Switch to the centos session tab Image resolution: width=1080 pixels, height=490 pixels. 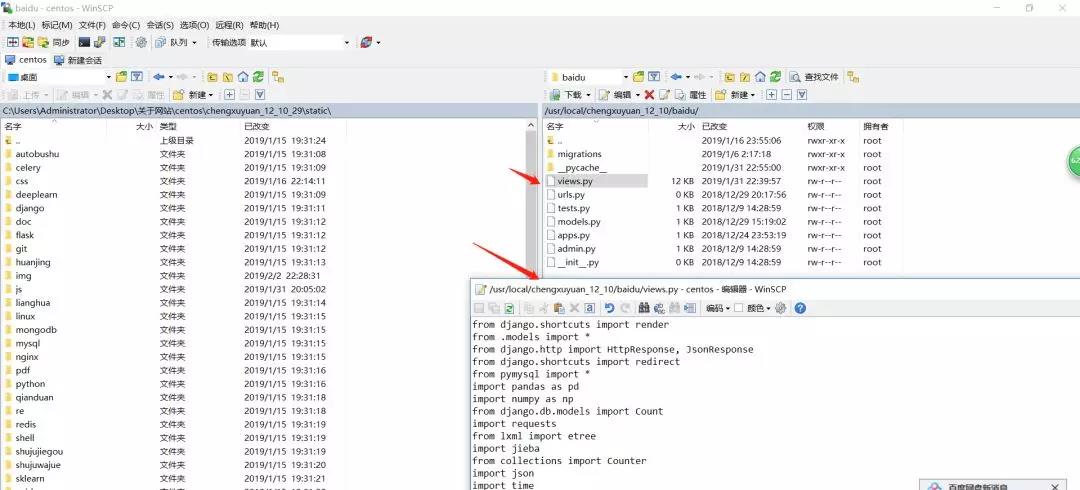(26, 60)
